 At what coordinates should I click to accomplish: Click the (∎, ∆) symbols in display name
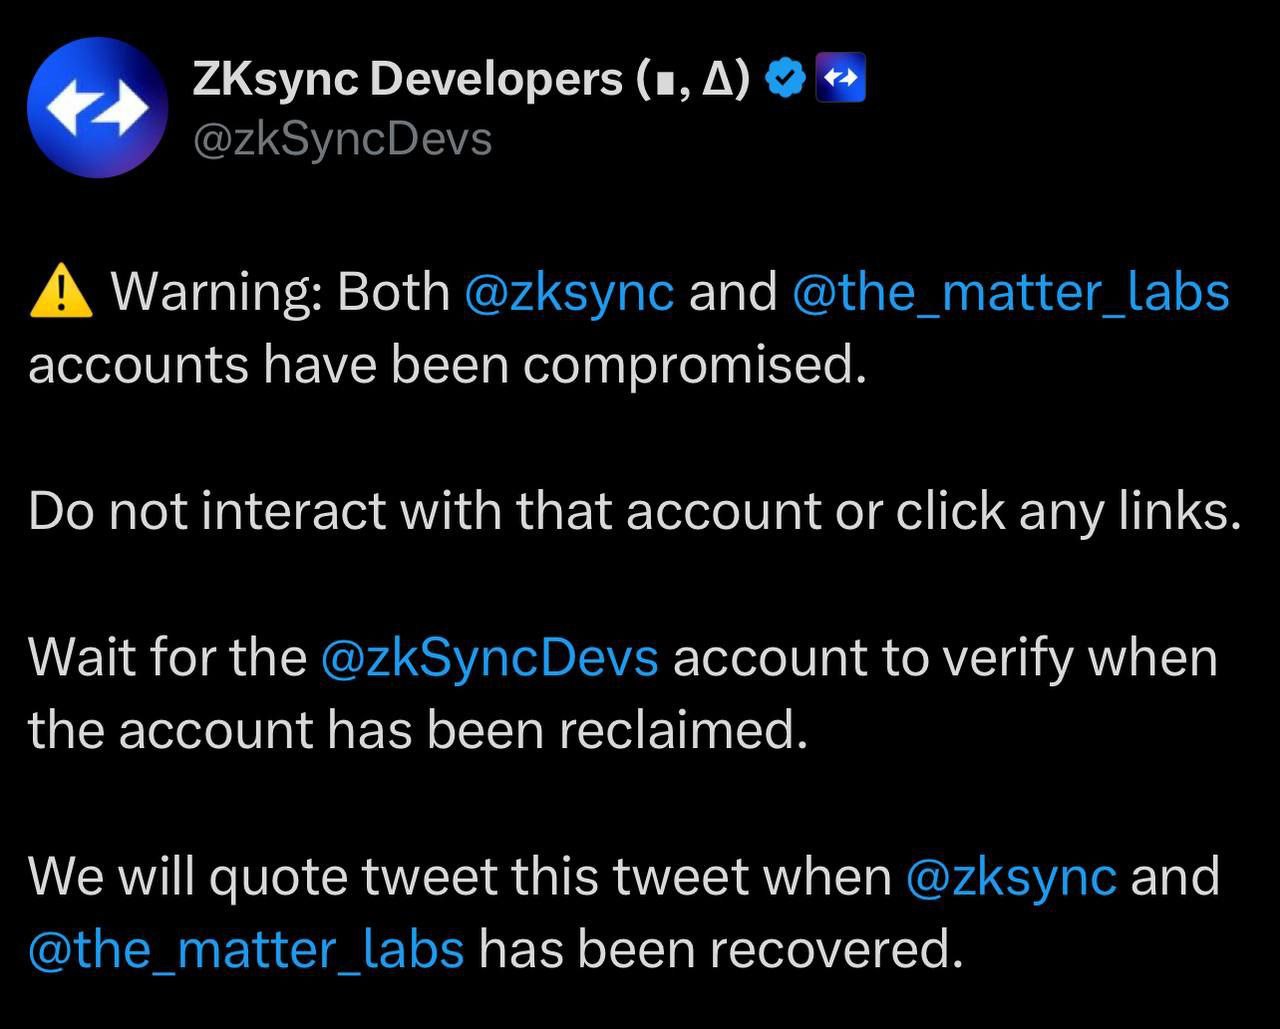tap(692, 81)
